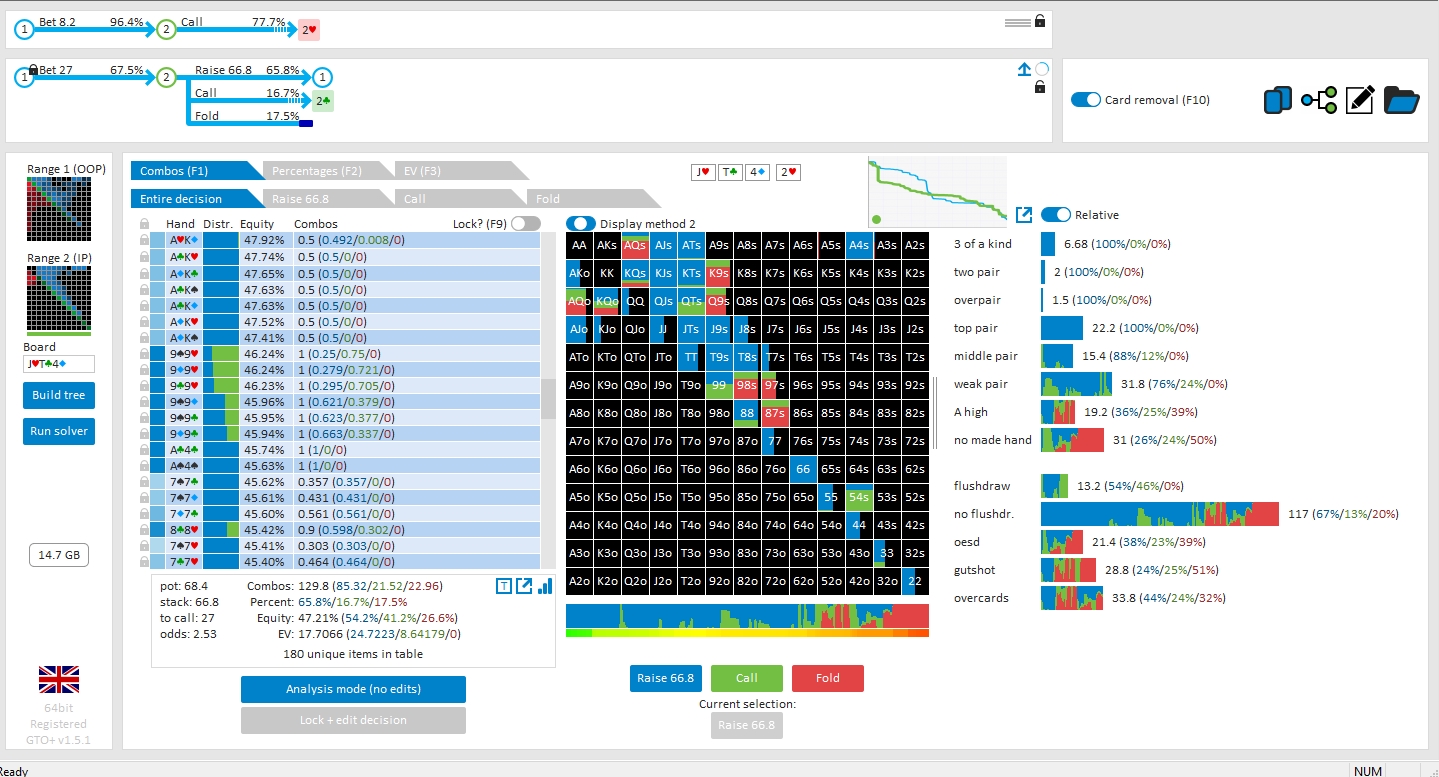
Task: Click the lock icon on the A♥K◆ row
Action: click(145, 240)
